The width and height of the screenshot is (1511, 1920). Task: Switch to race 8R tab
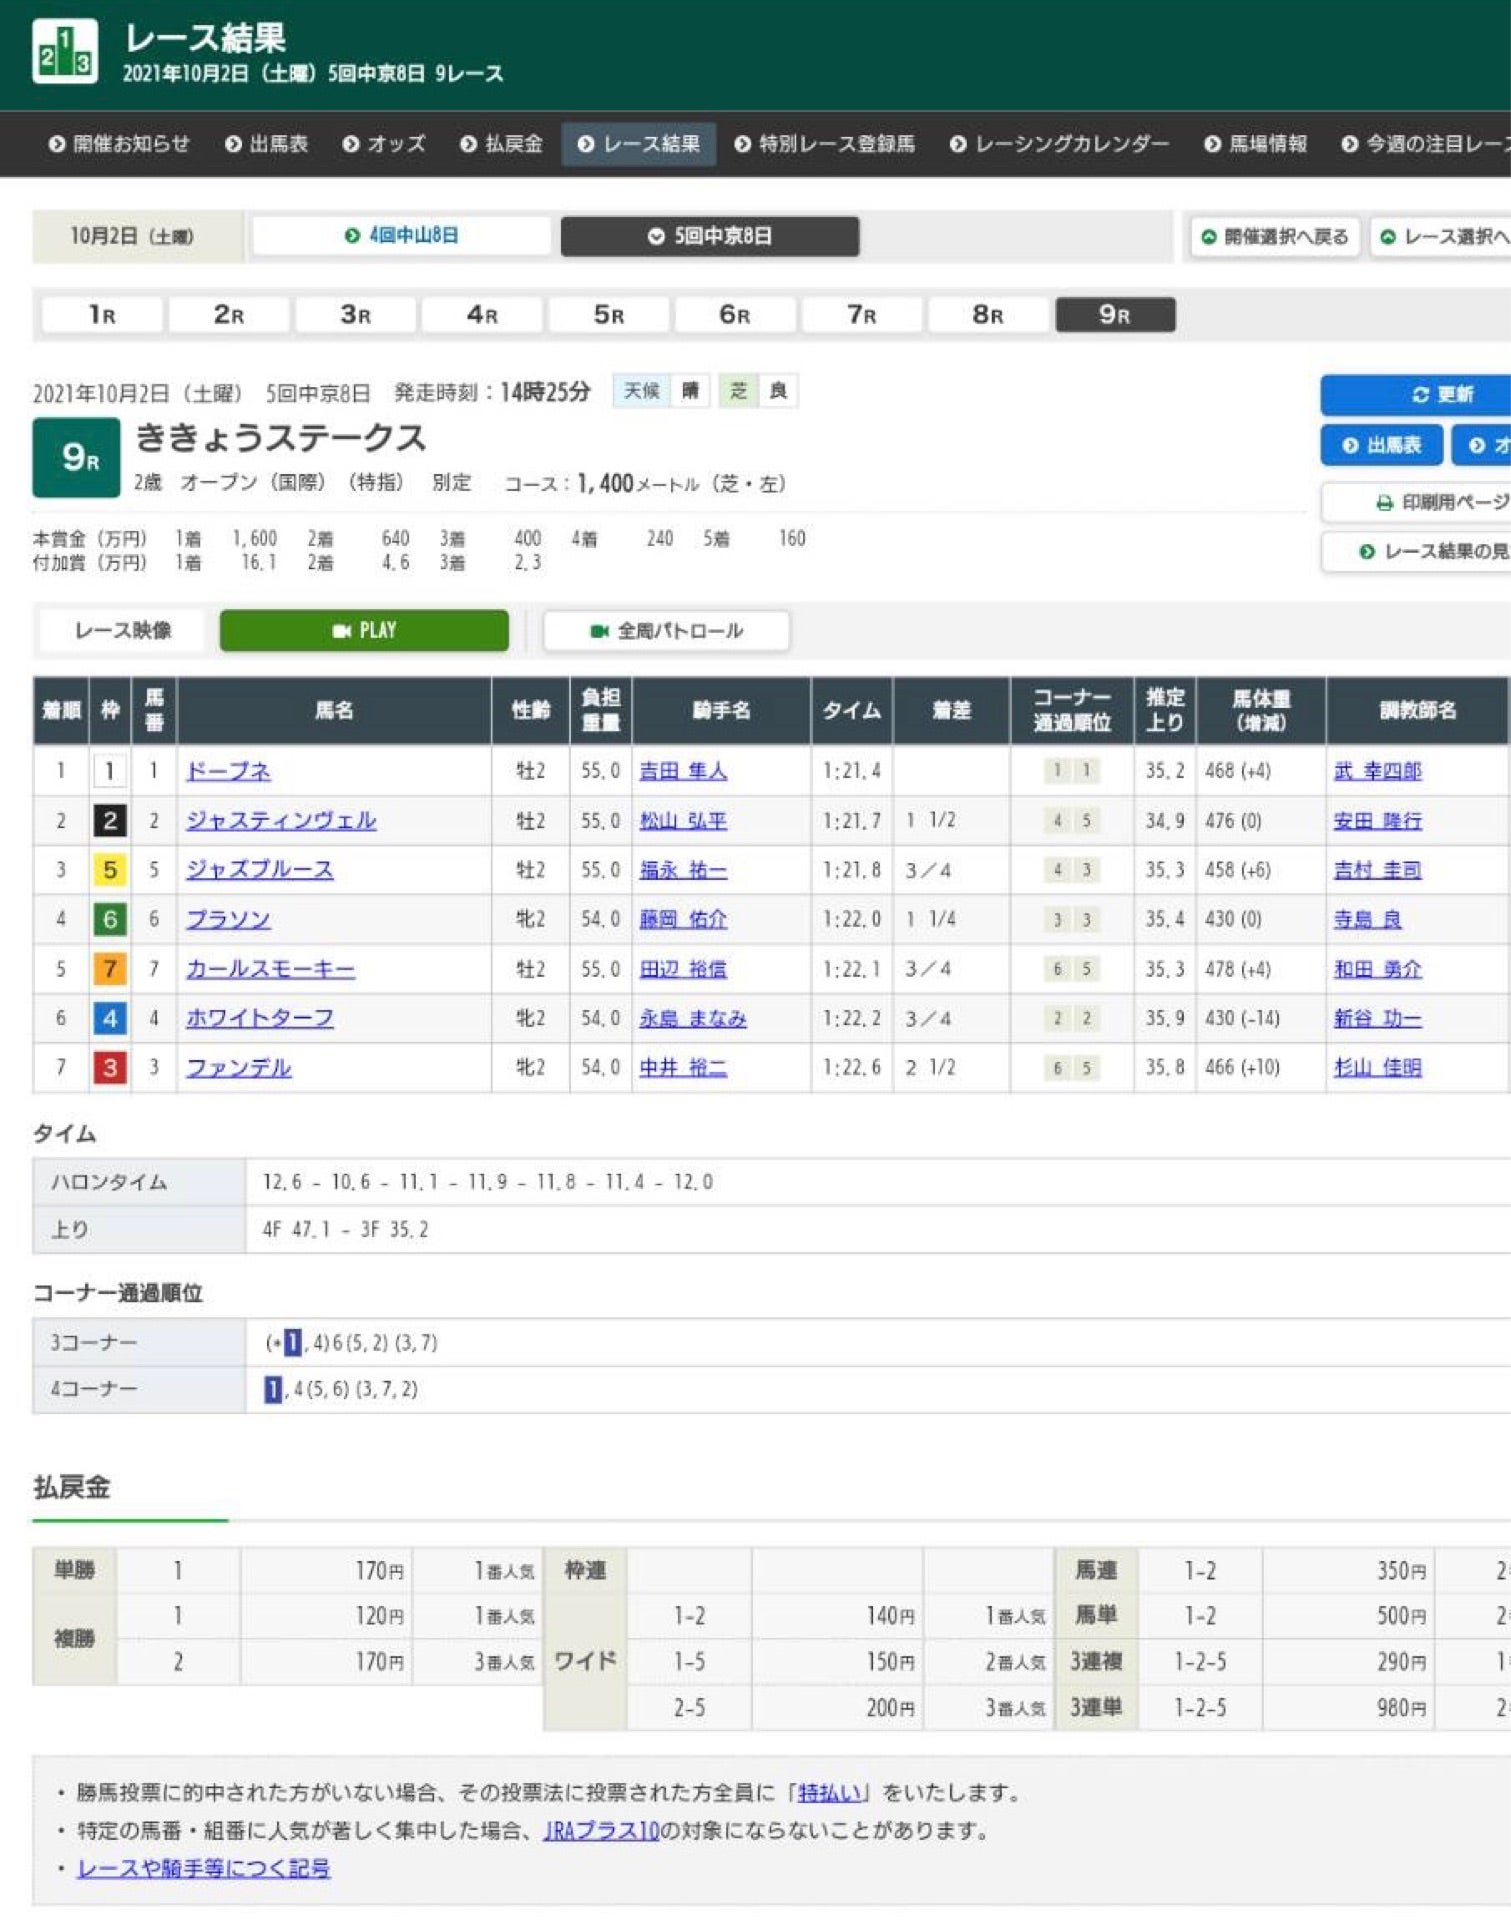[988, 315]
